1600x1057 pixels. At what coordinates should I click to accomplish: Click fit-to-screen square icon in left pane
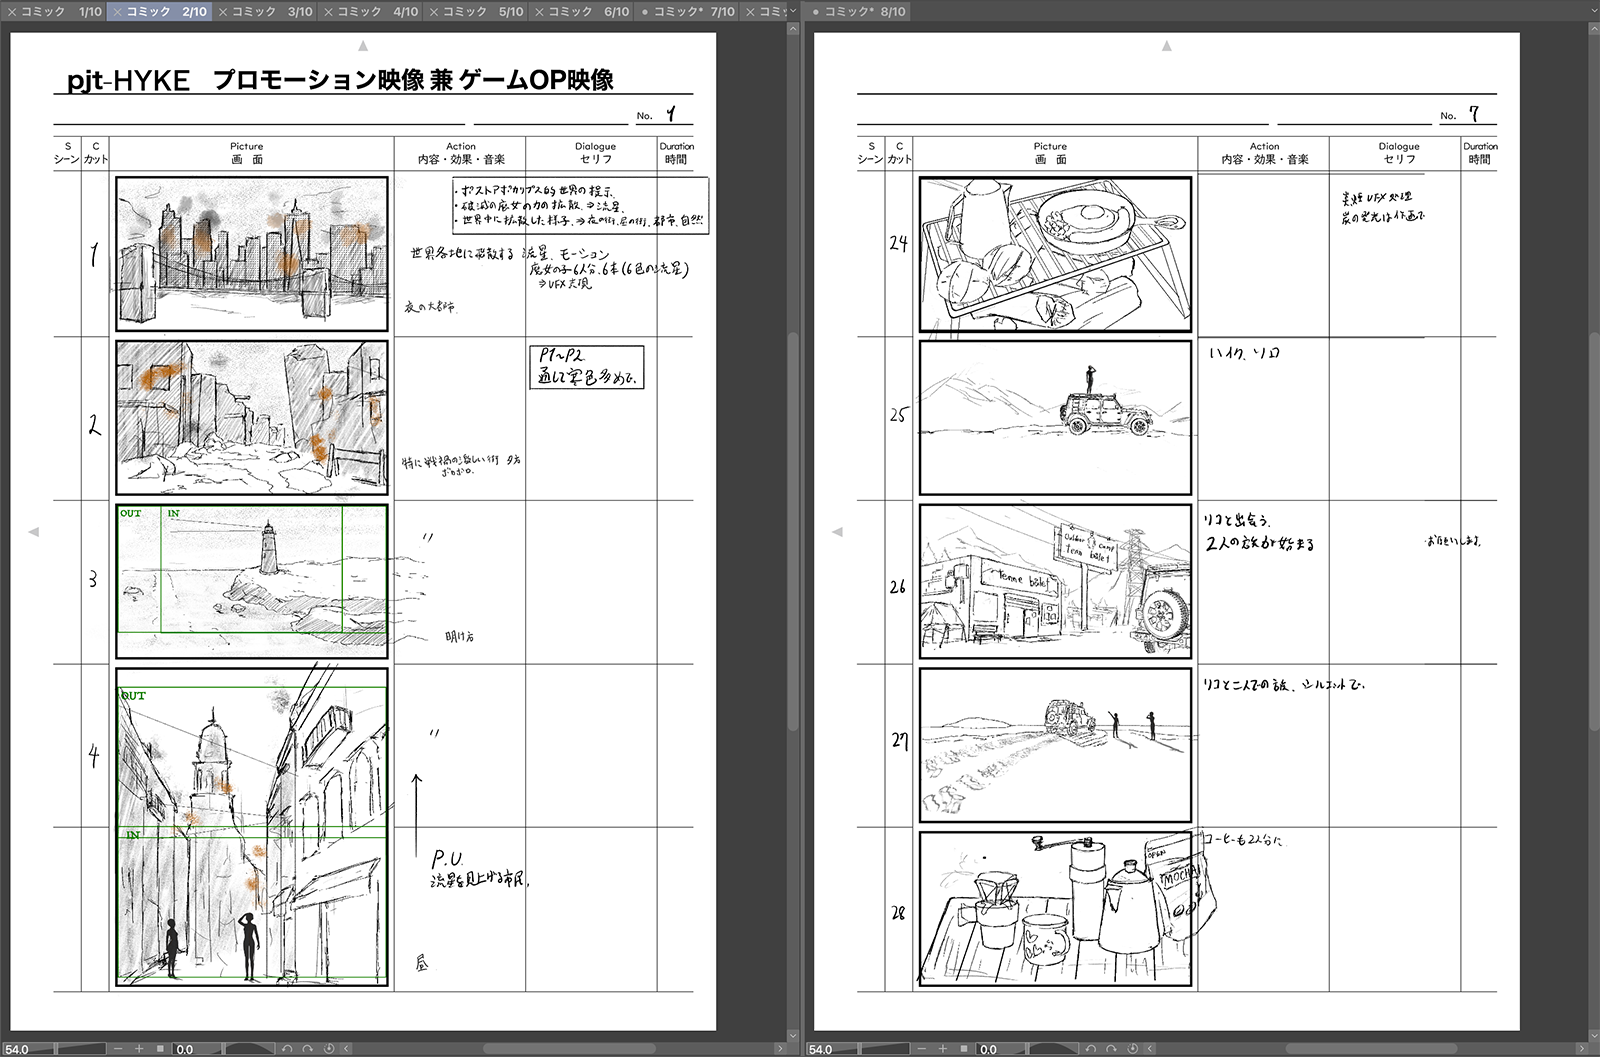(159, 1049)
